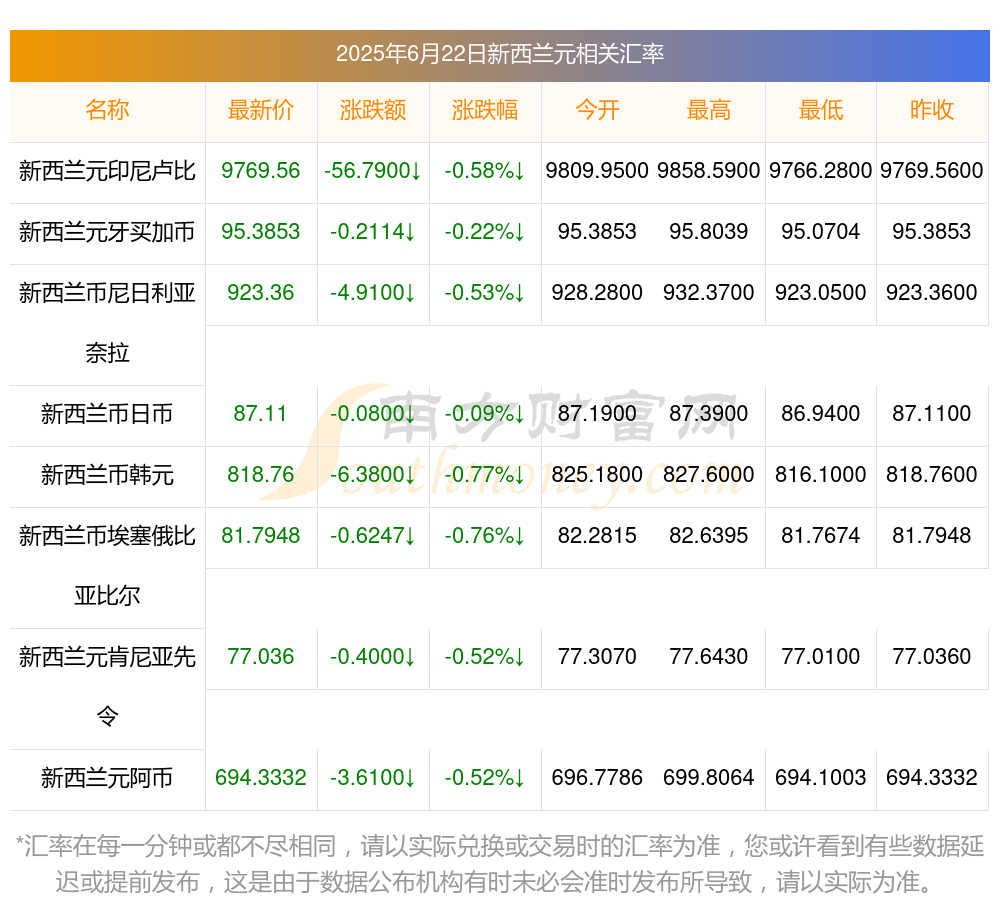Click change amount '-0.0800↓'
1000x913 pixels.
click(x=373, y=414)
